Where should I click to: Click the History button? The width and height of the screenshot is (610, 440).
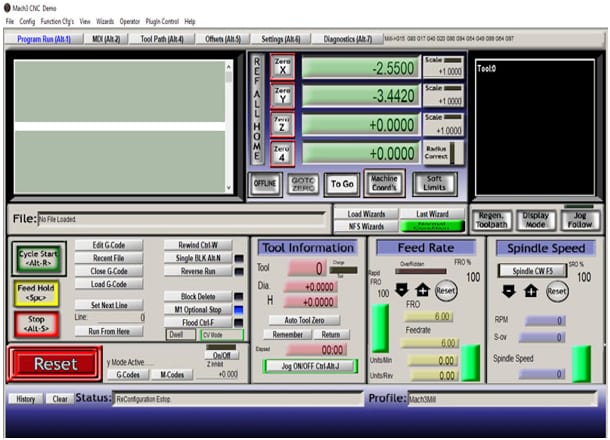(x=25, y=399)
